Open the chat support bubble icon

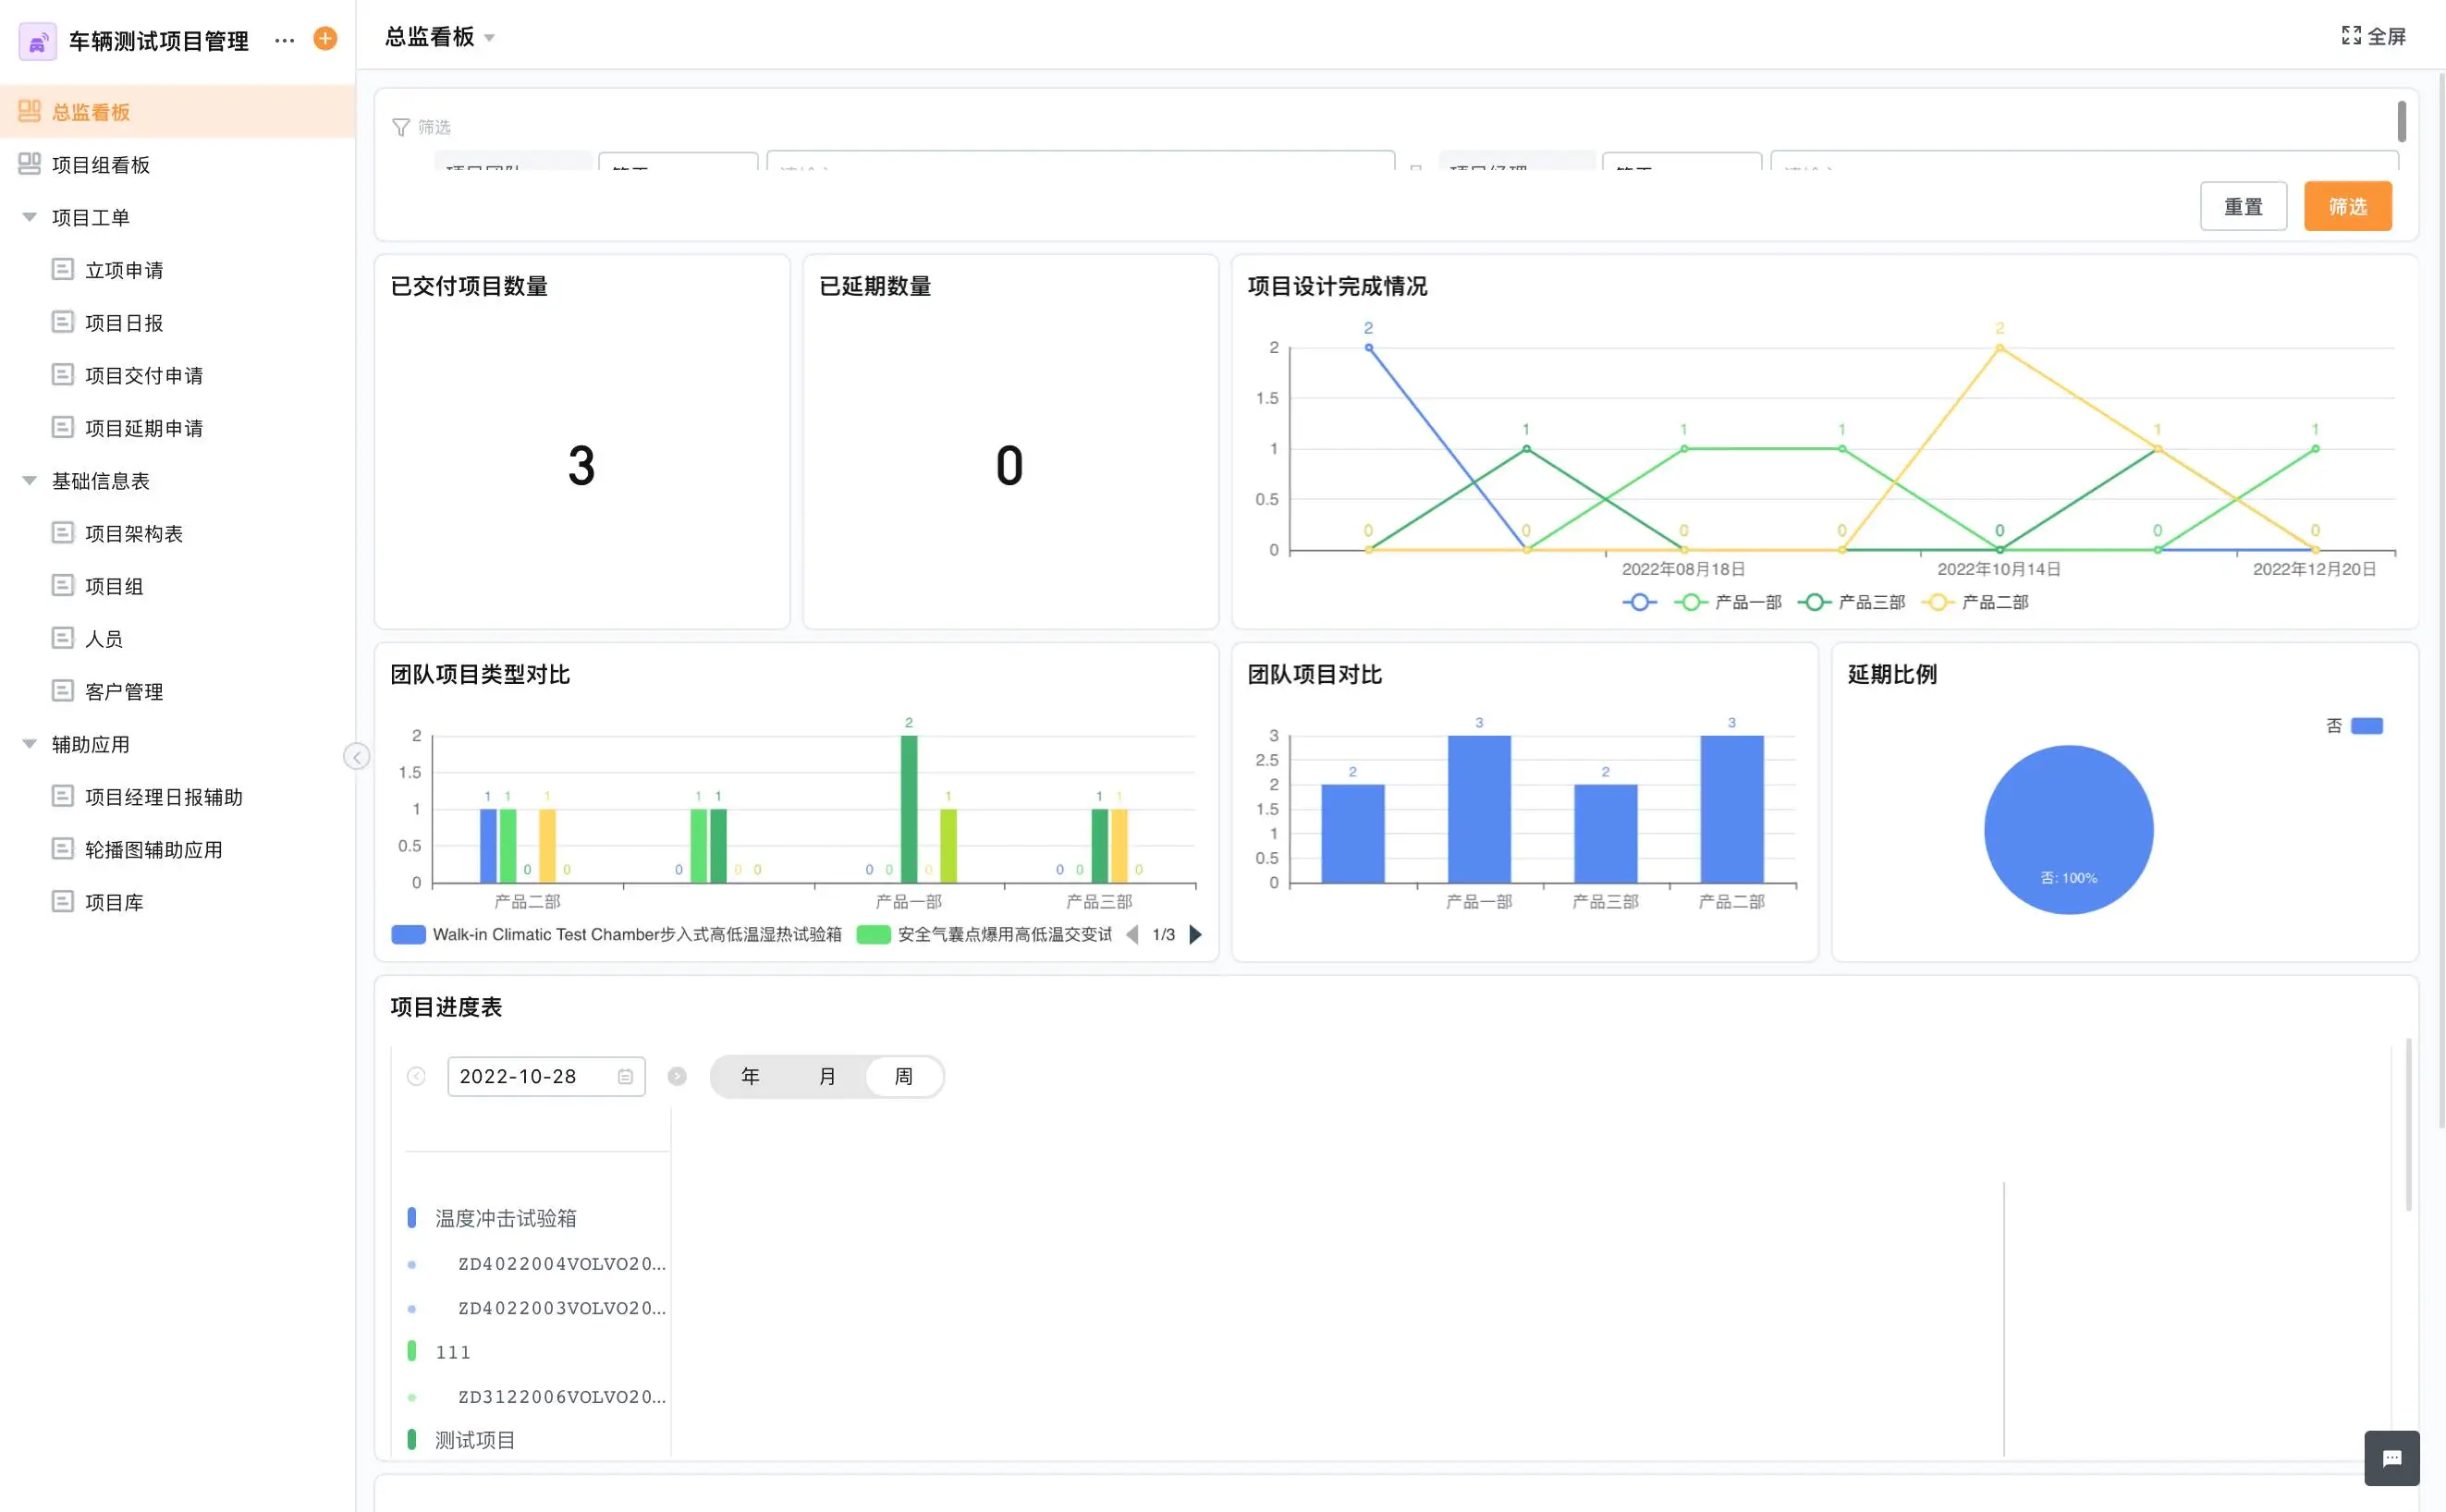(2391, 1458)
